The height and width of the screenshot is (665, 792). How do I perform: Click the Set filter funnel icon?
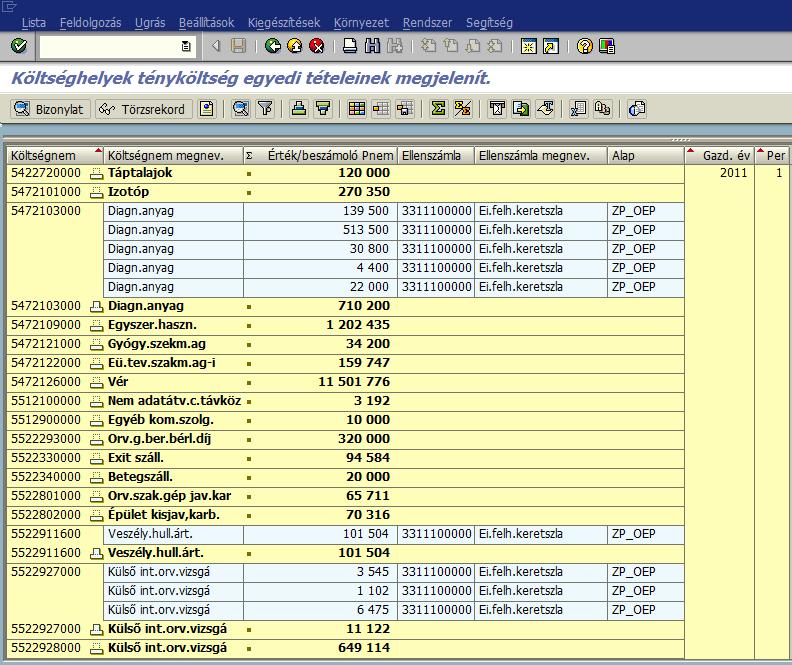[x=265, y=109]
